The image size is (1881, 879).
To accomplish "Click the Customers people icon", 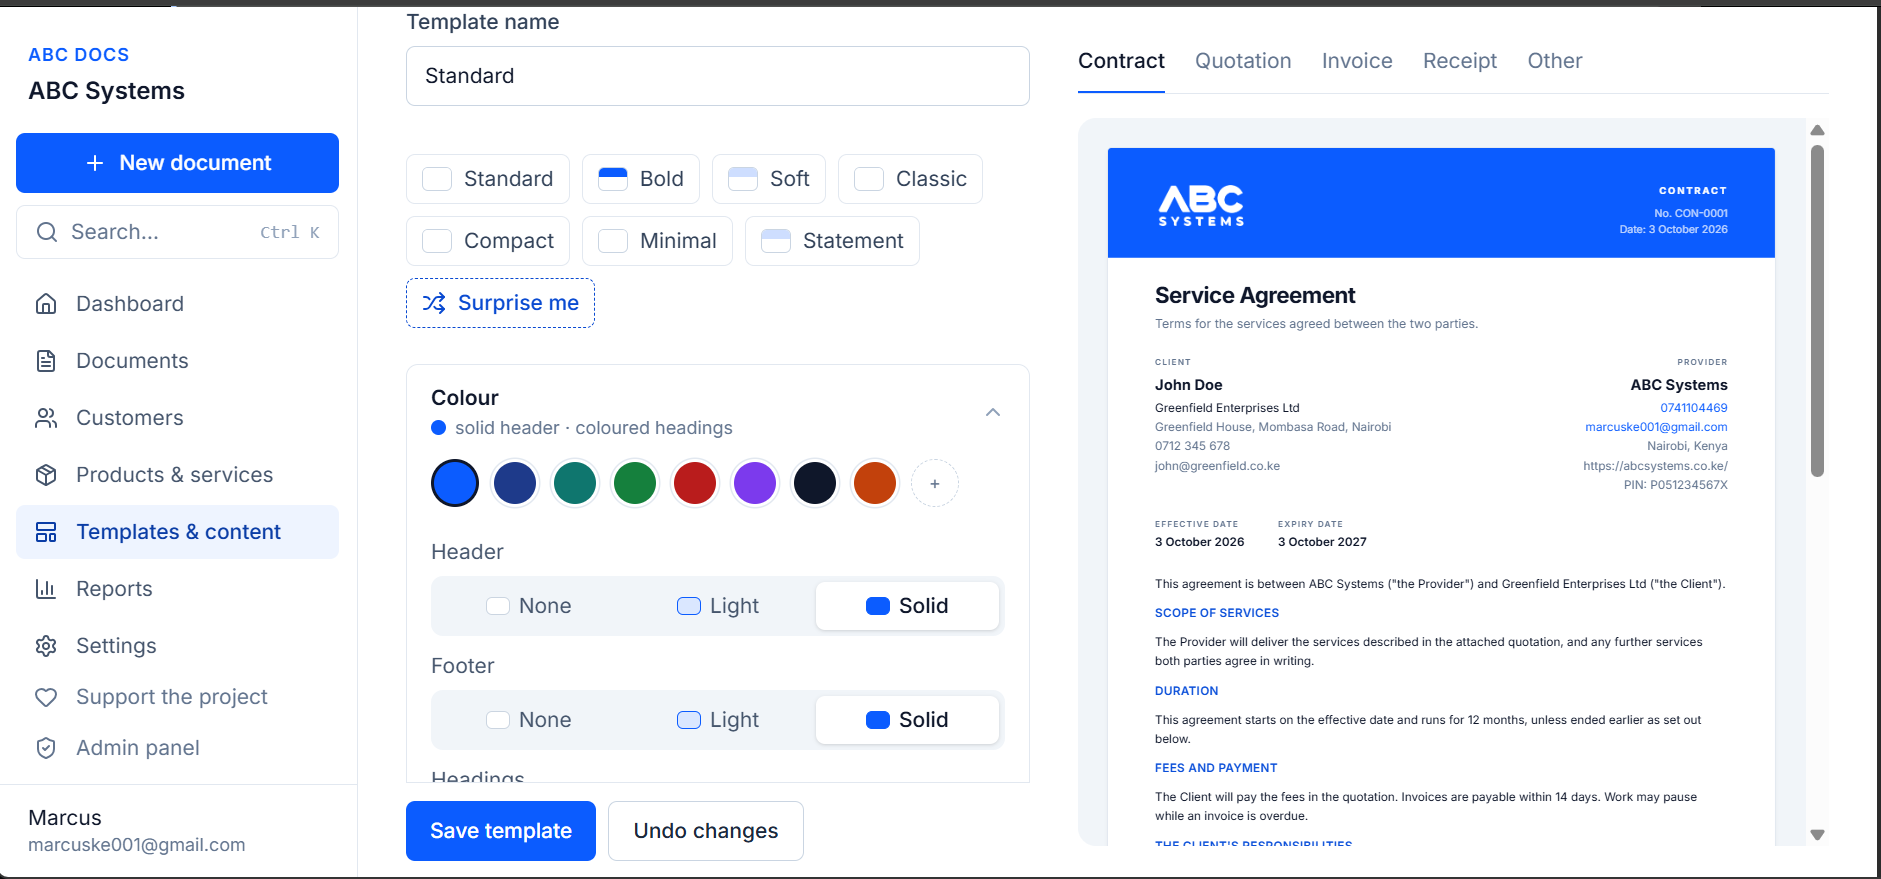I will click(46, 418).
